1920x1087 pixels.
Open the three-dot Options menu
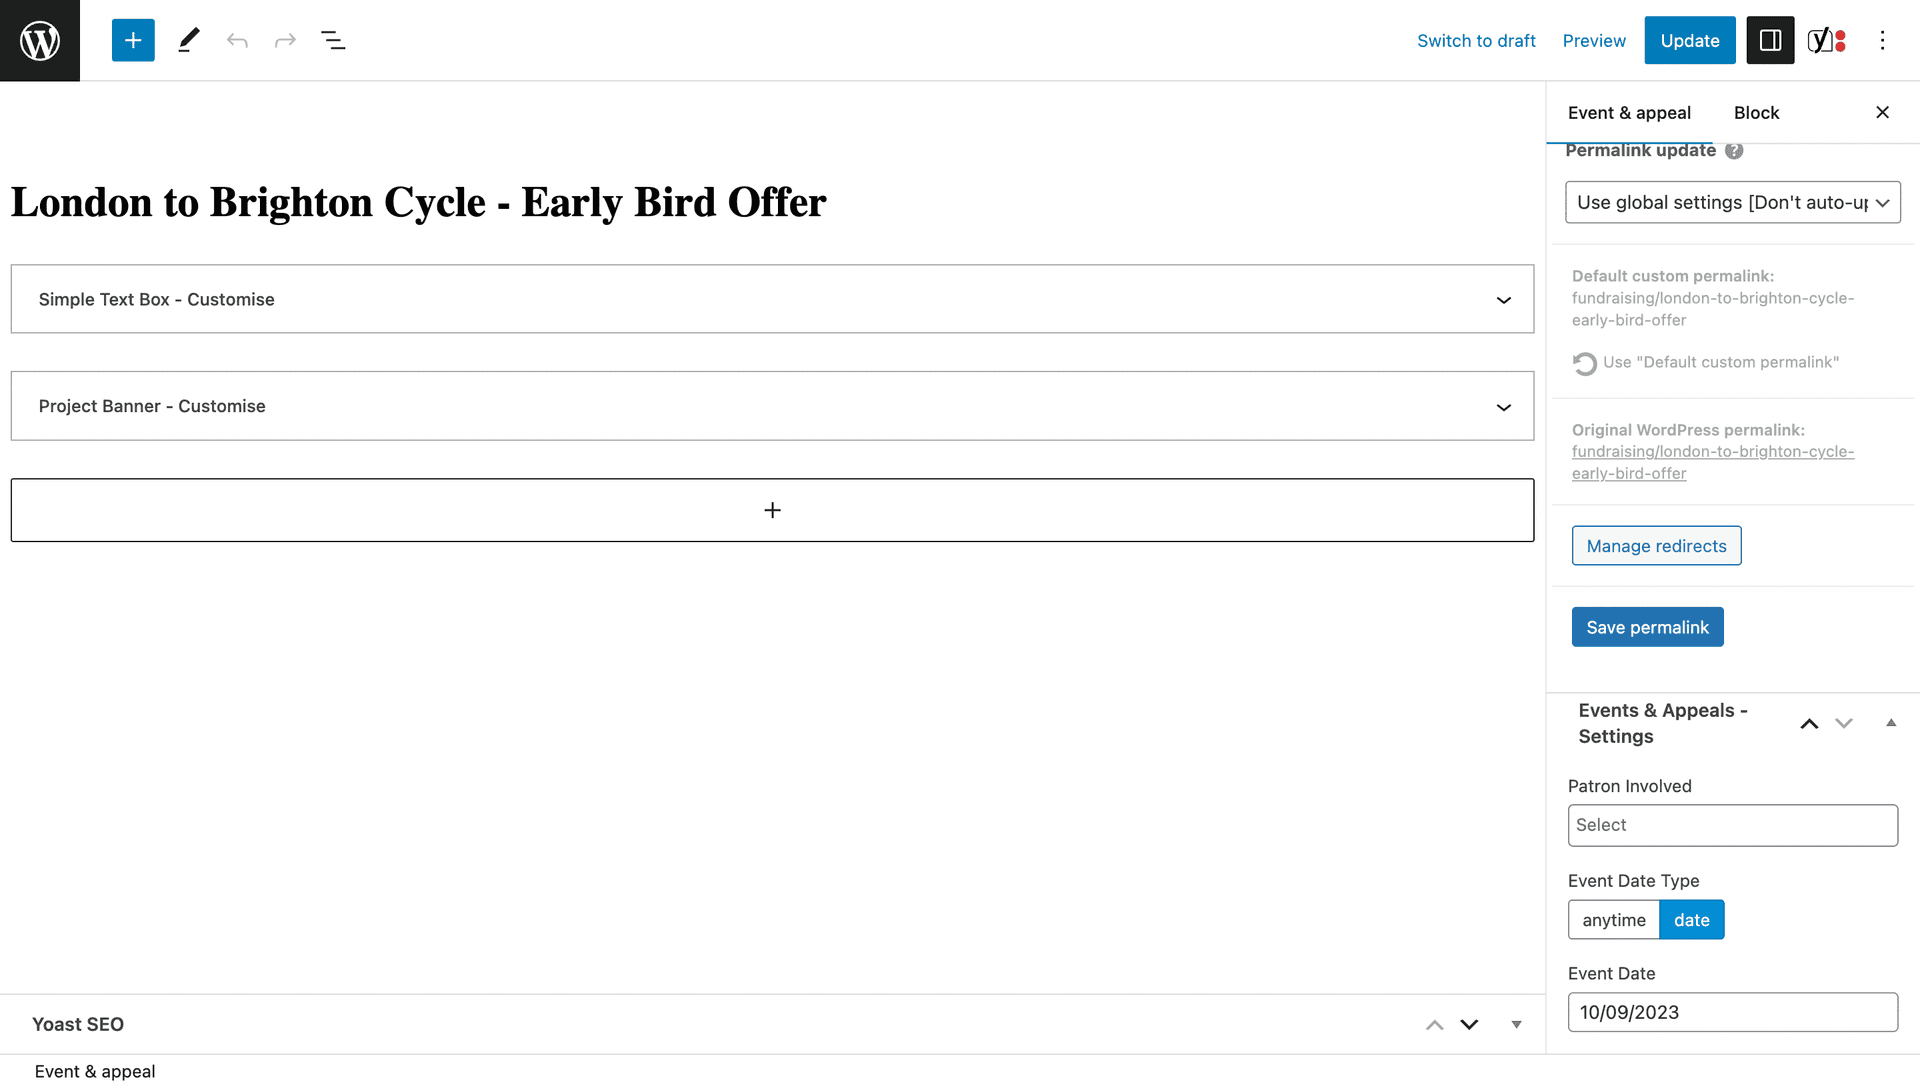tap(1882, 40)
